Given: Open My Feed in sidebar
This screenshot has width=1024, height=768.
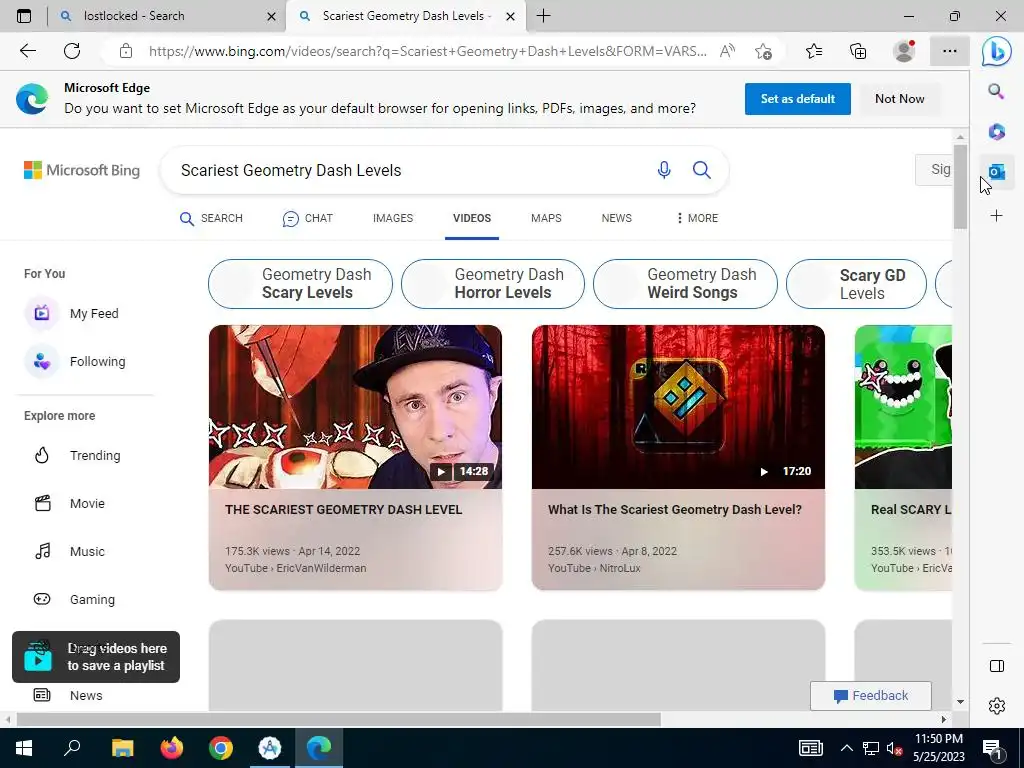Looking at the screenshot, I should click(72, 313).
